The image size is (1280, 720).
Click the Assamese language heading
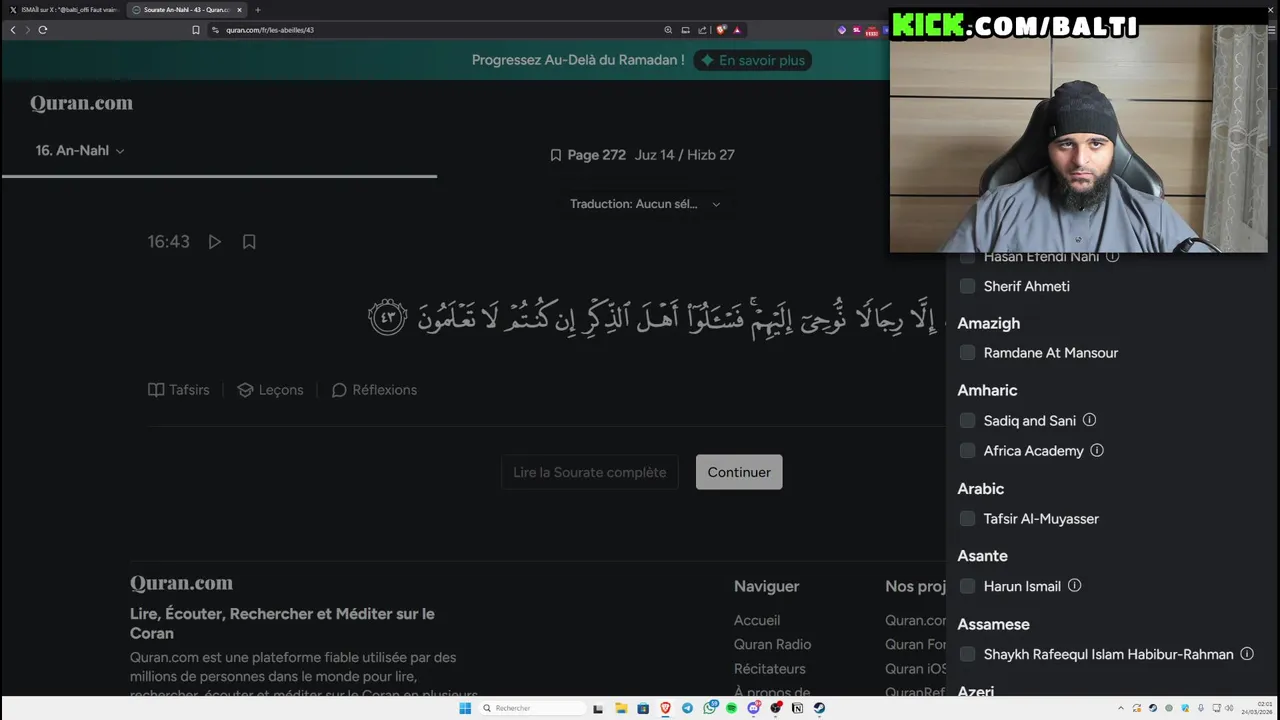tap(993, 624)
